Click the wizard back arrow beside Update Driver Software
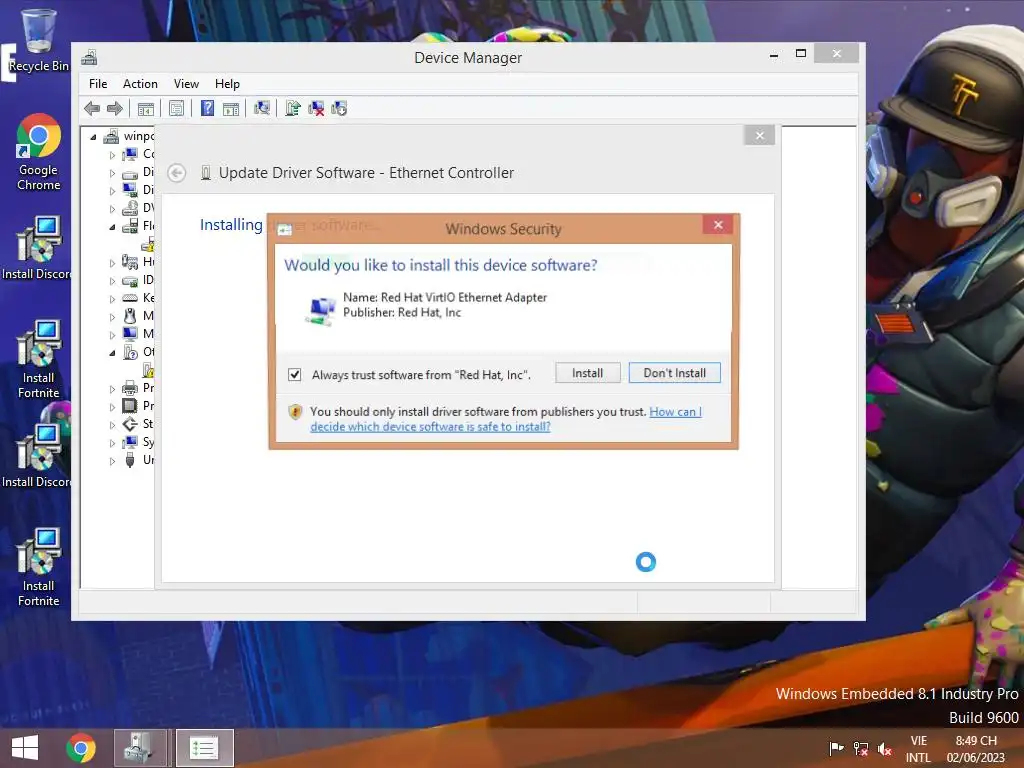The height and width of the screenshot is (768, 1024). [176, 173]
